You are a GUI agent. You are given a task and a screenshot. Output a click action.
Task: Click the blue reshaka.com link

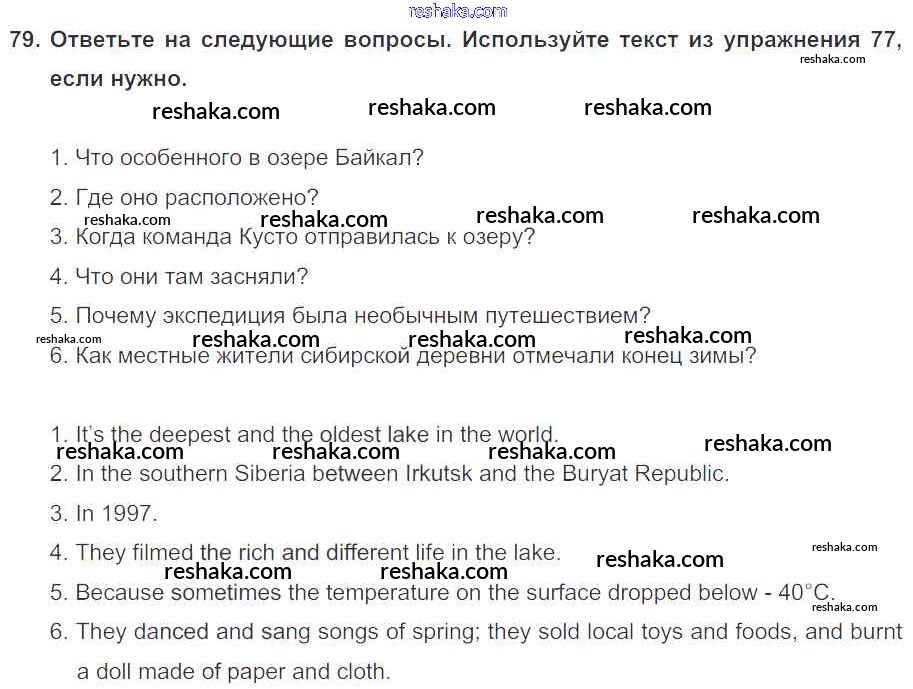(x=458, y=11)
